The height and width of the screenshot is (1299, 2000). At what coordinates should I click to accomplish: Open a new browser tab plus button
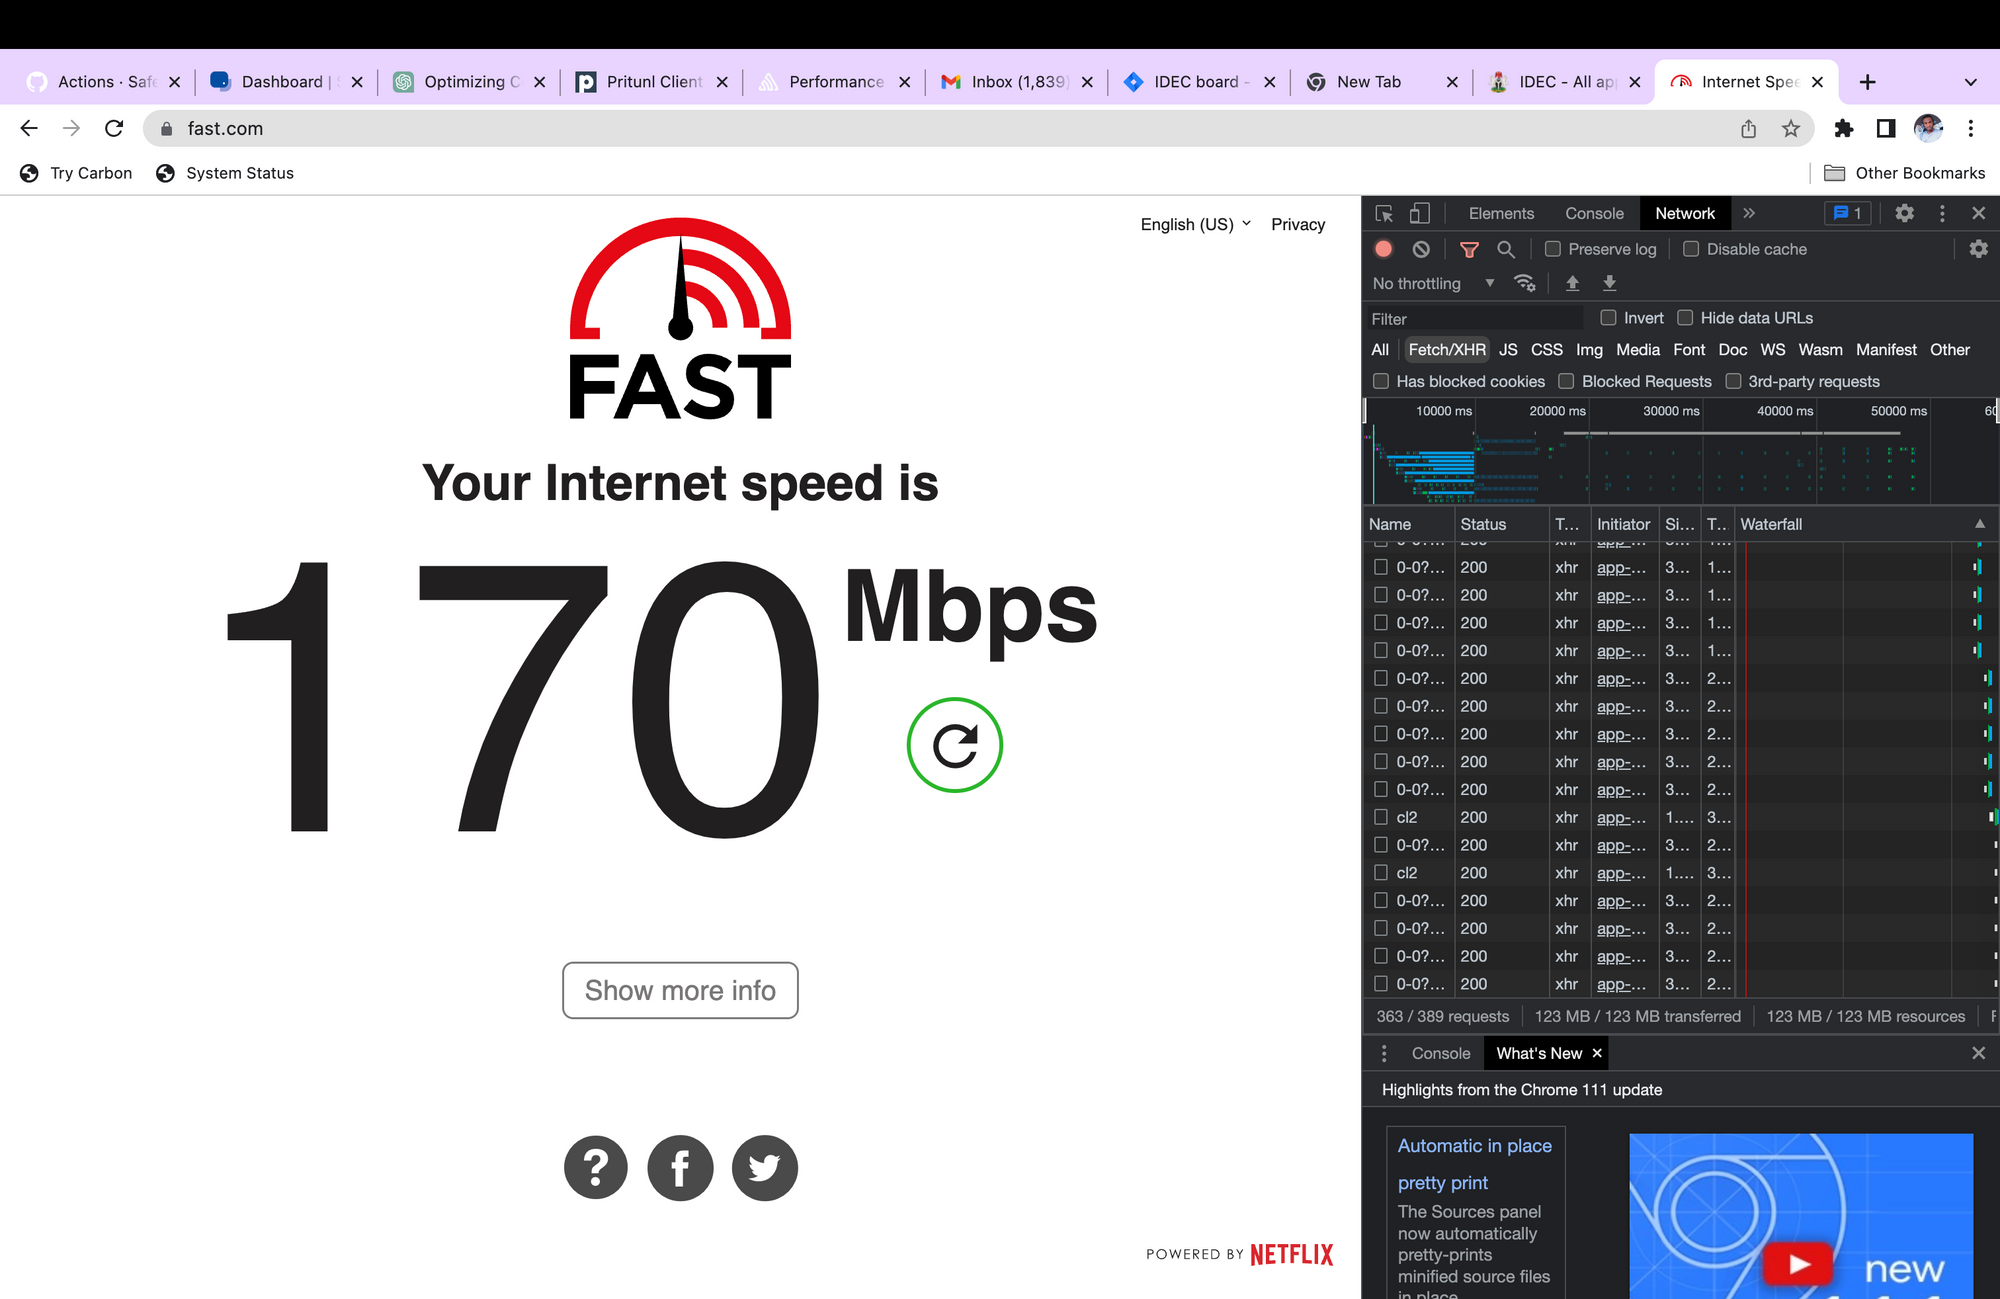[1867, 82]
